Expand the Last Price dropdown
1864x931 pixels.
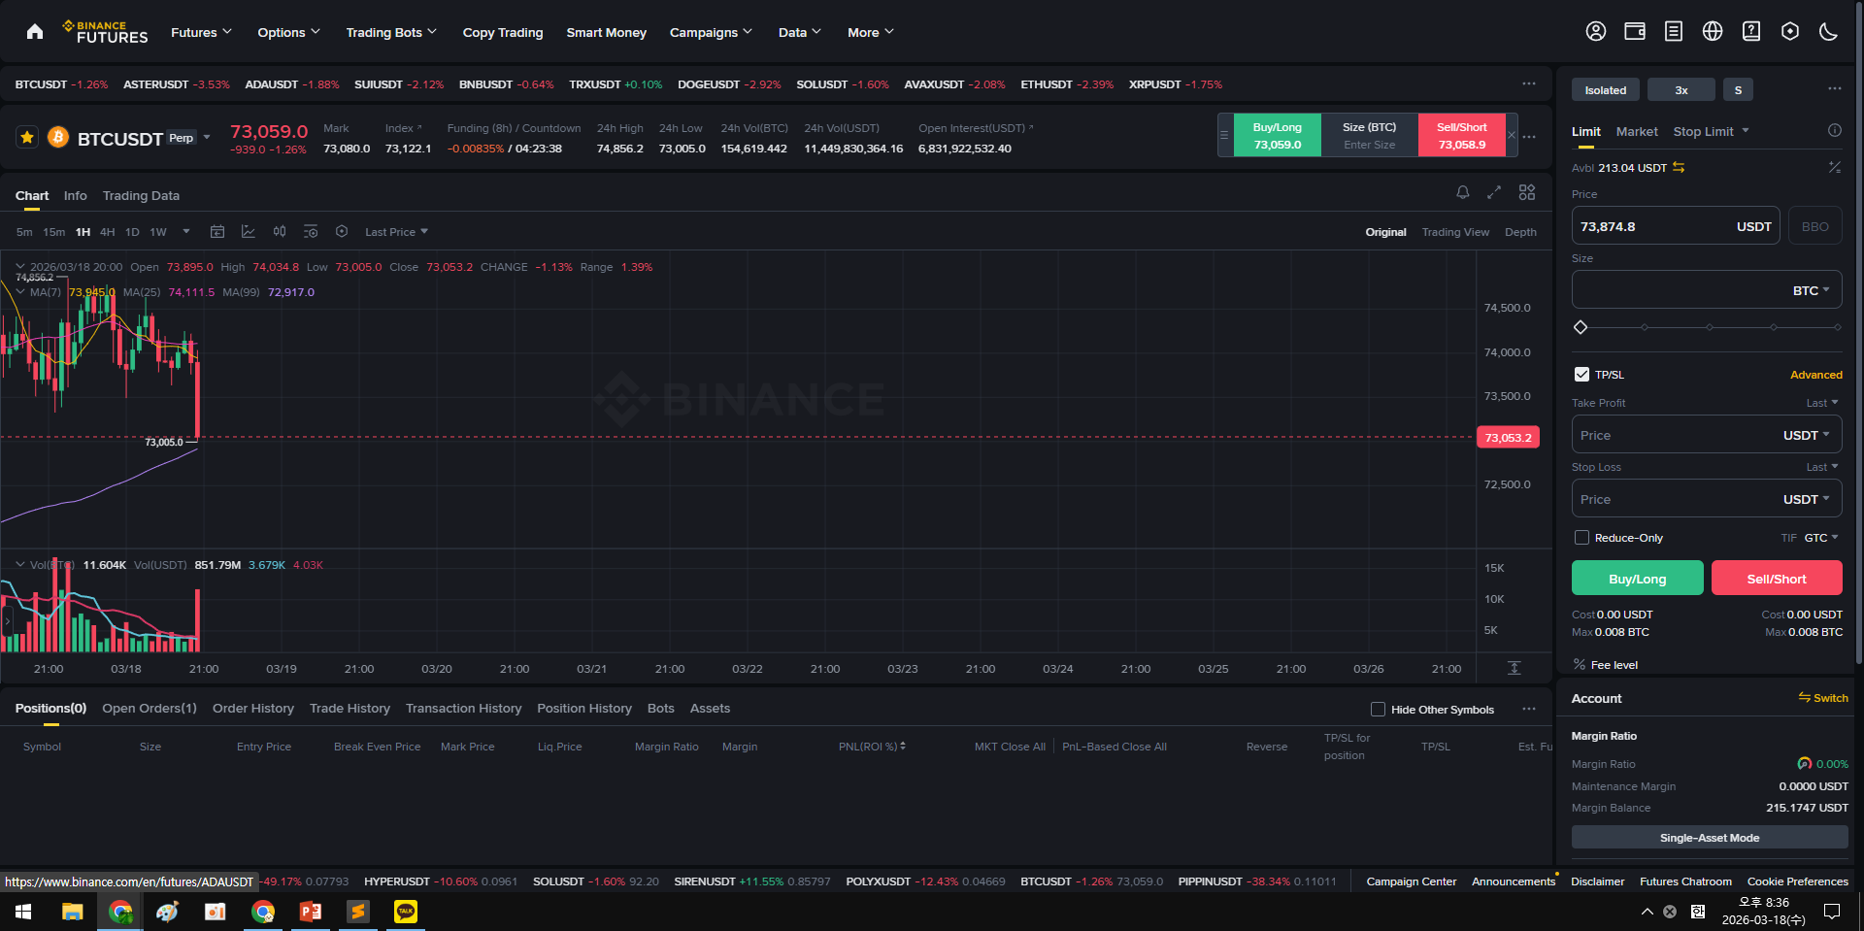pos(396,232)
